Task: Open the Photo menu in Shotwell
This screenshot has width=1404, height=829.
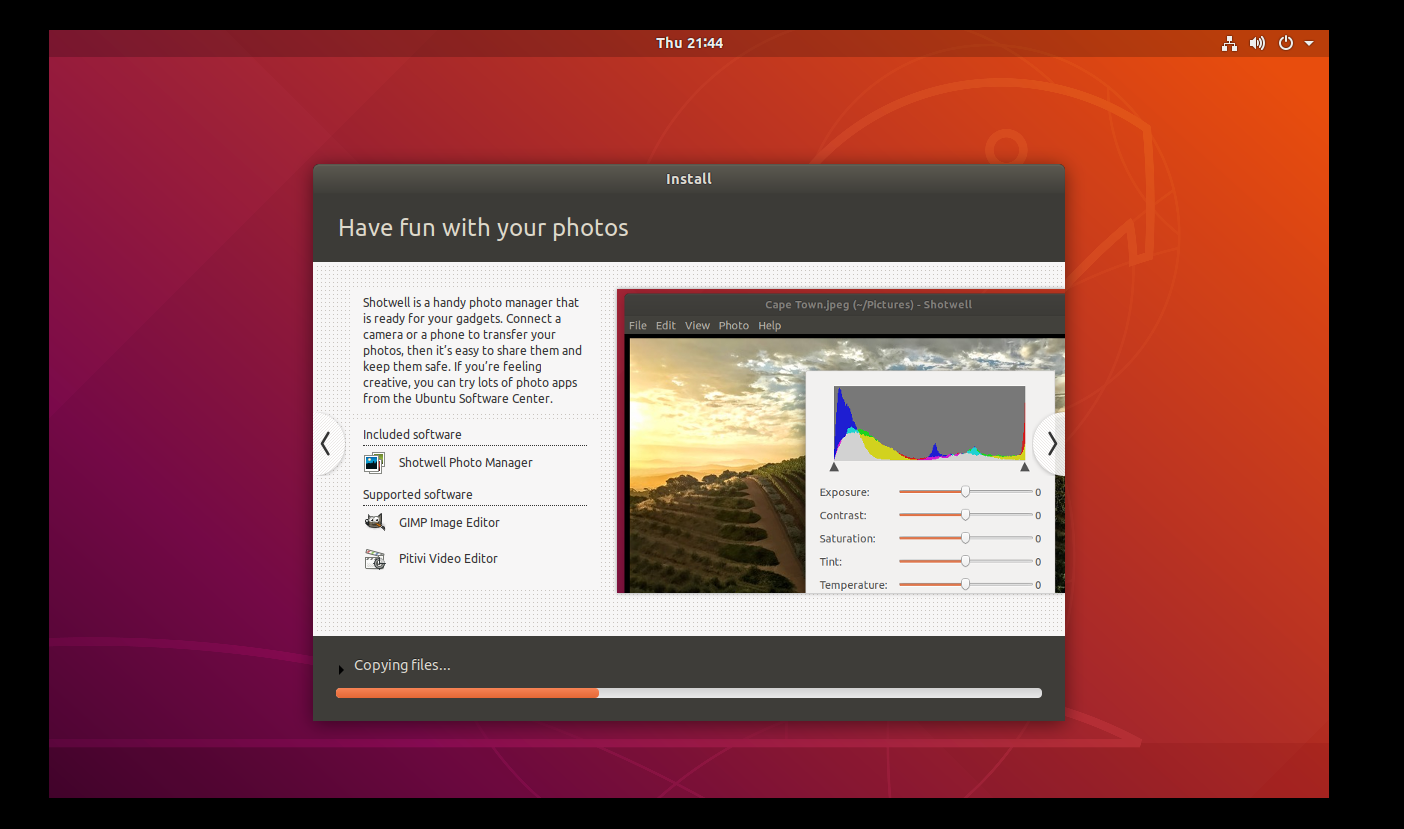Action: click(x=733, y=325)
